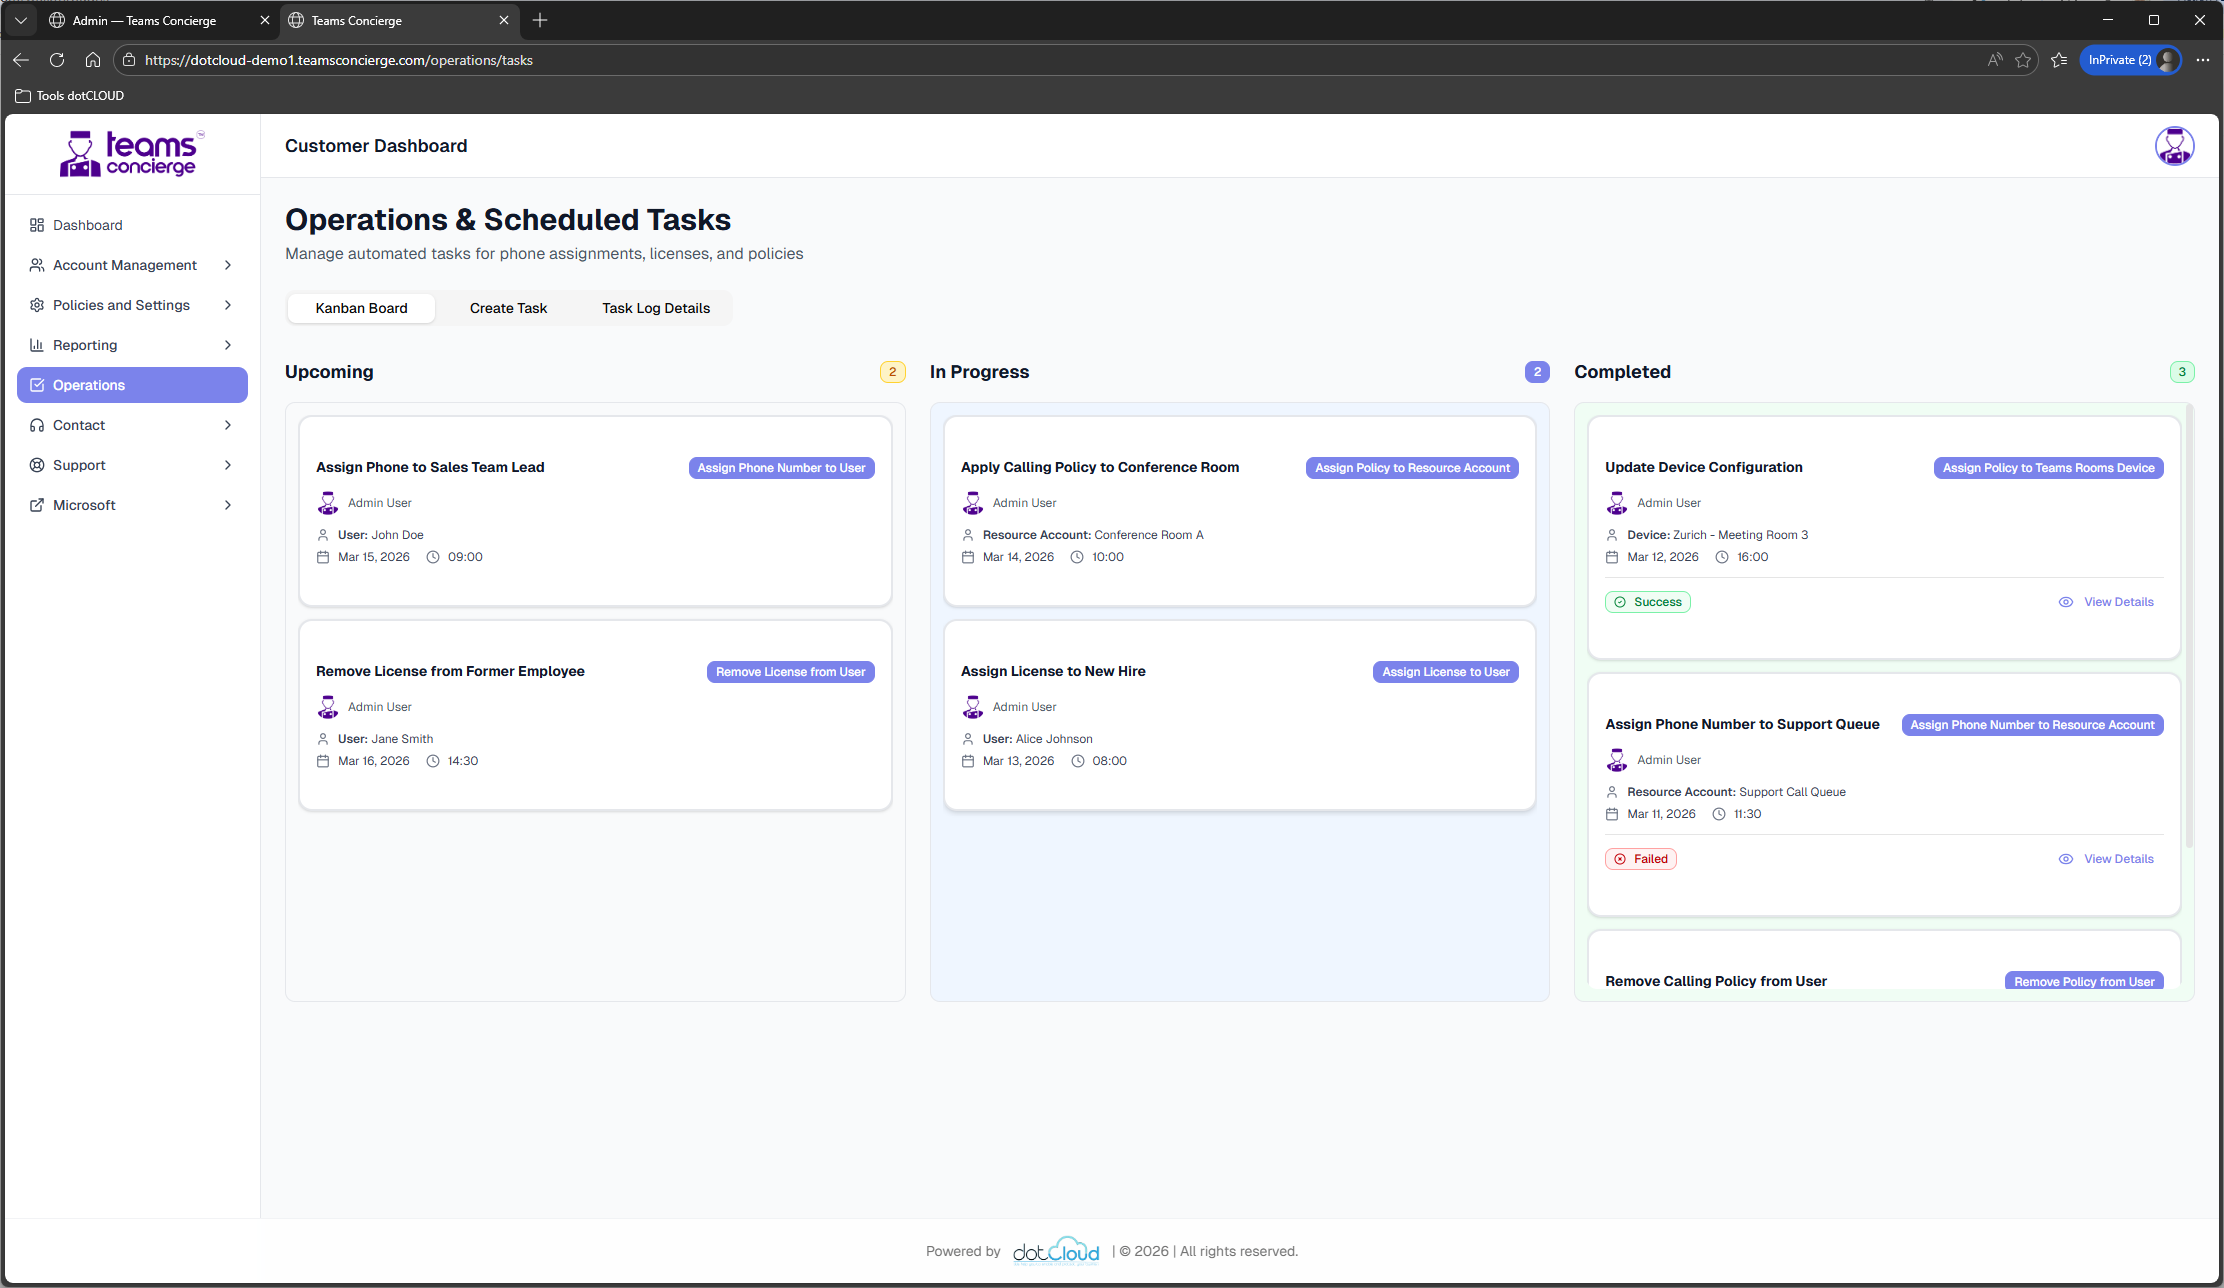
Task: Click the favorites star in the address bar
Action: click(2023, 60)
